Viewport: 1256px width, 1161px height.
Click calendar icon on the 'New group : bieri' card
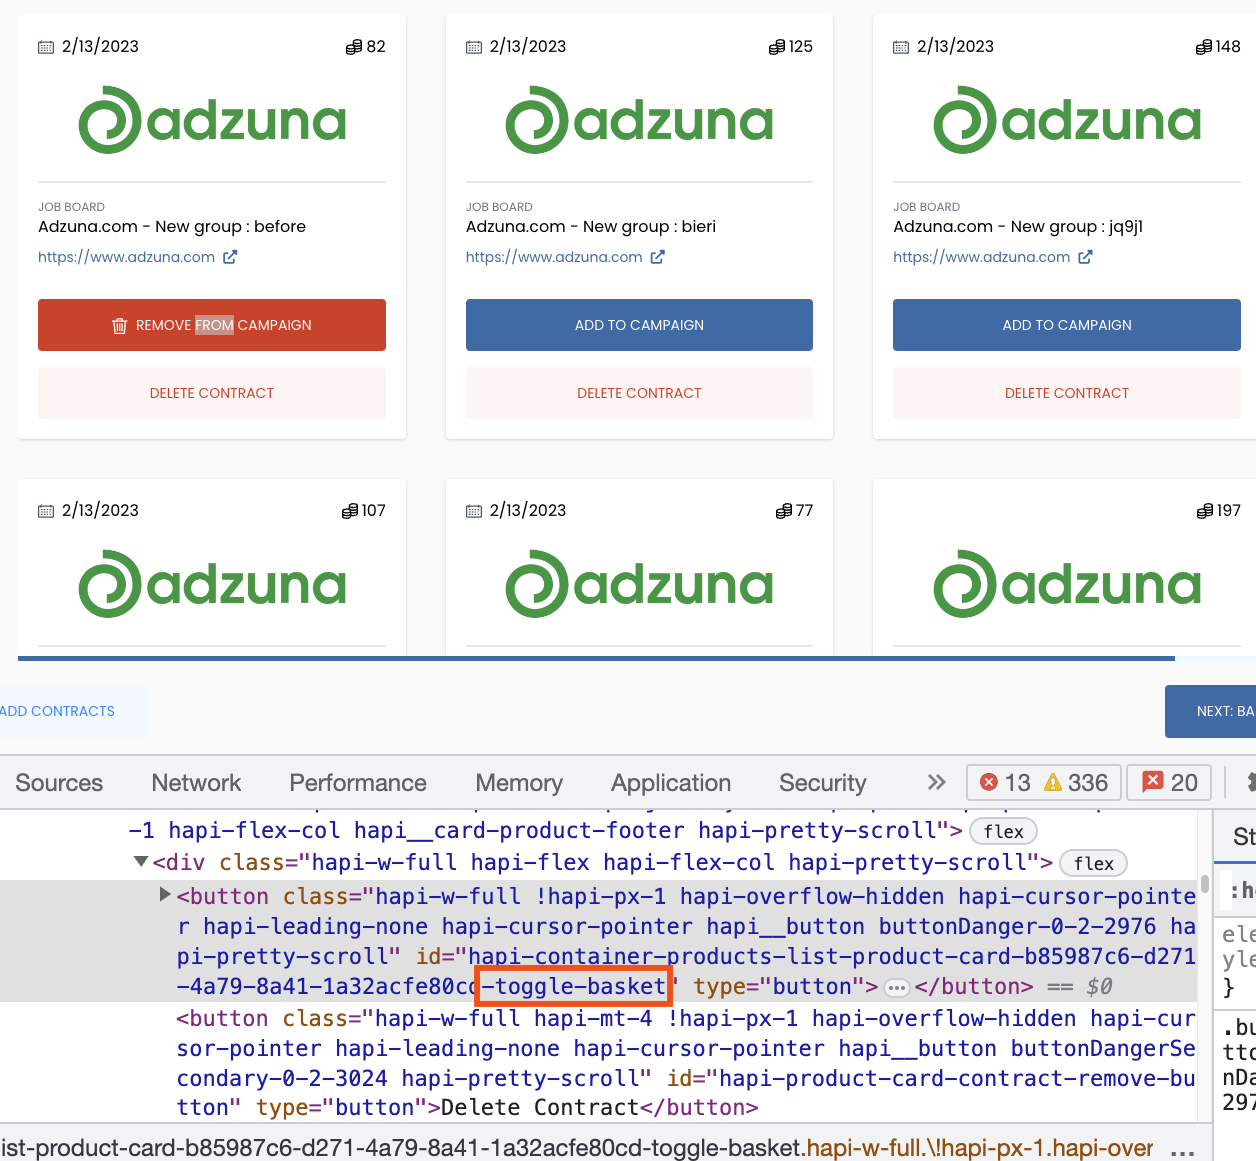coord(474,47)
